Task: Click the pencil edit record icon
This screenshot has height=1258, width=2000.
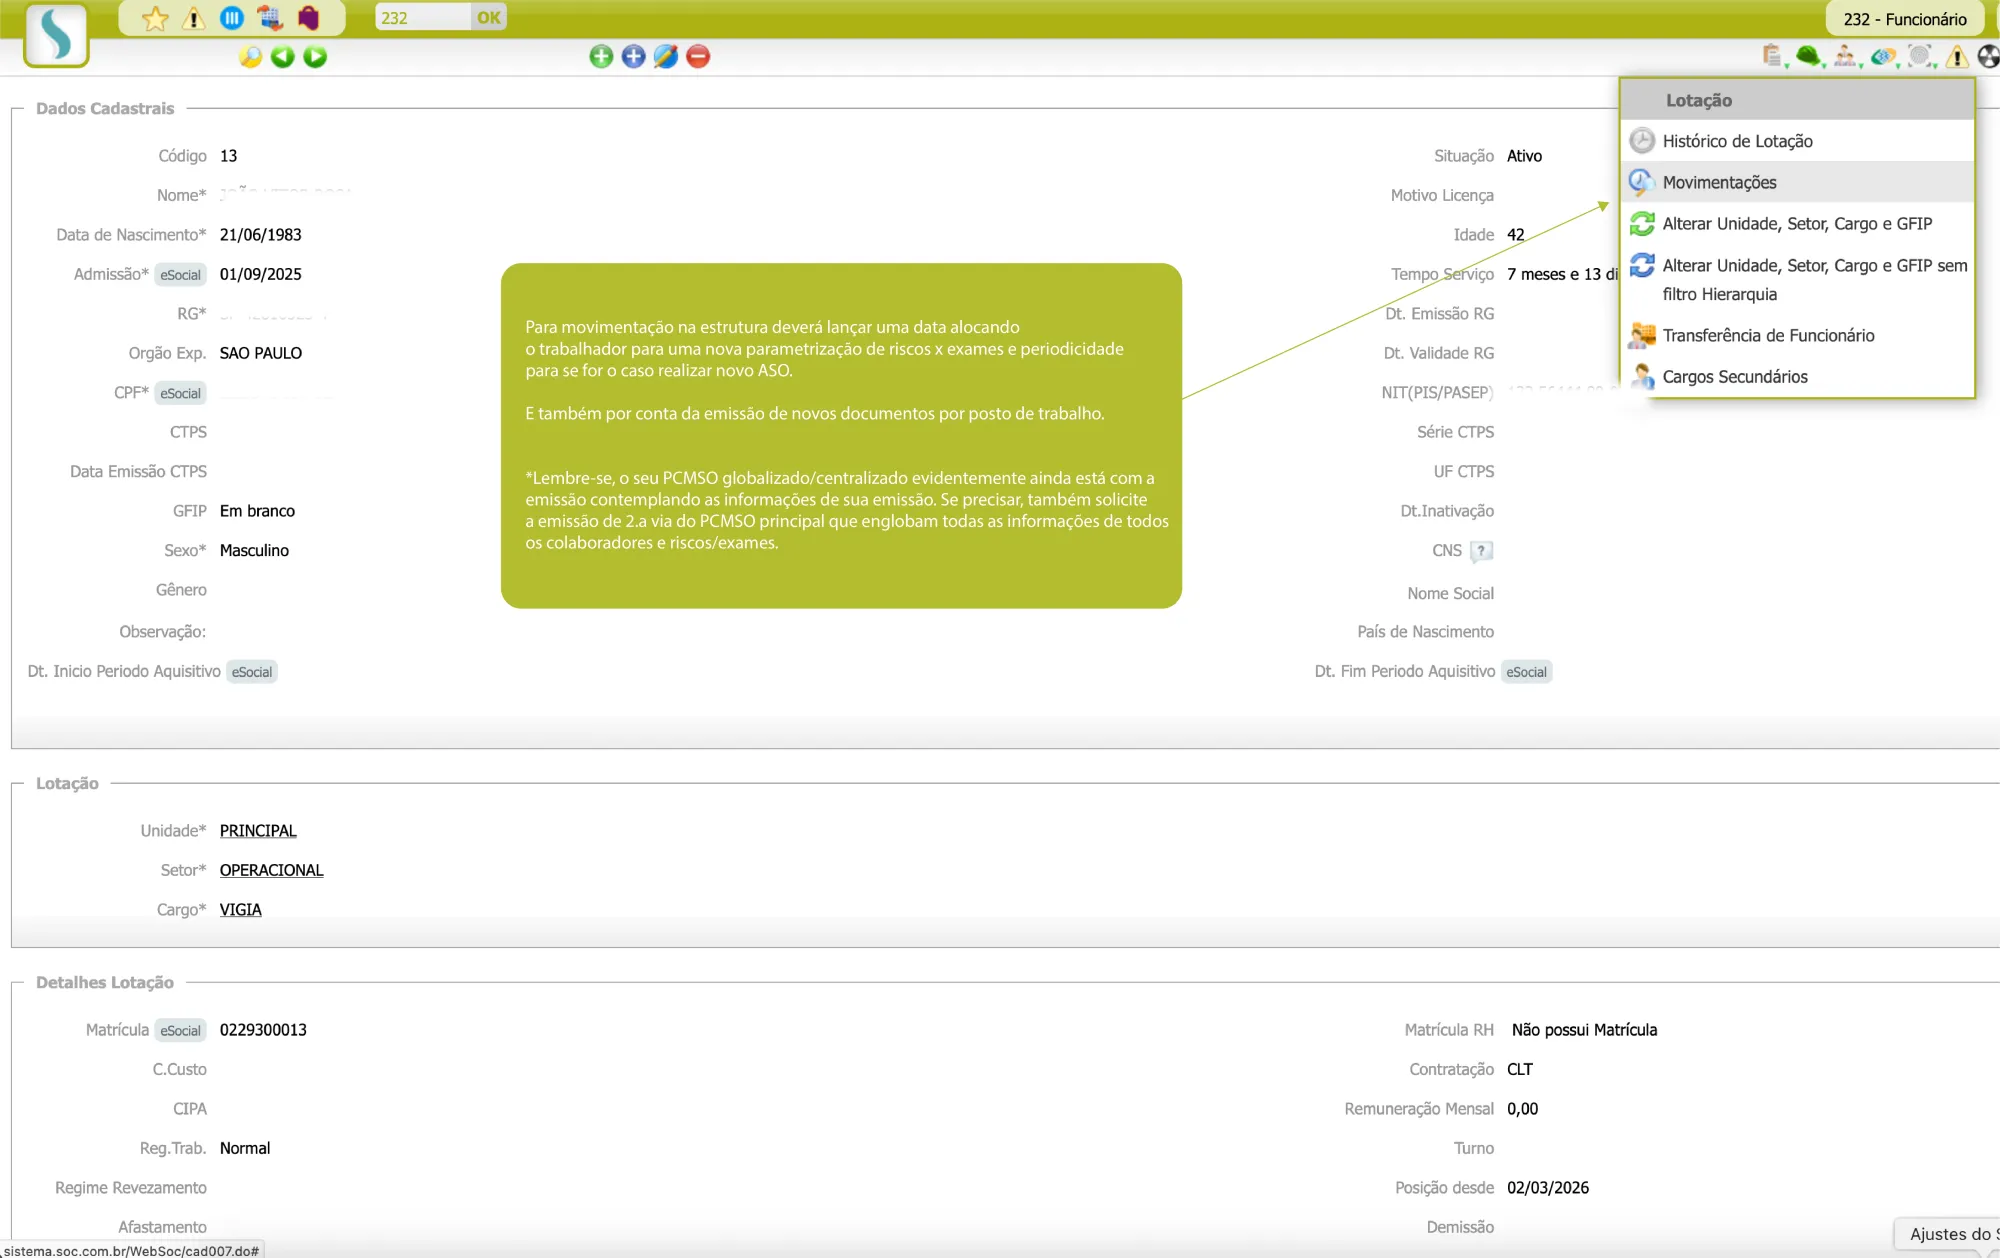Action: click(666, 57)
